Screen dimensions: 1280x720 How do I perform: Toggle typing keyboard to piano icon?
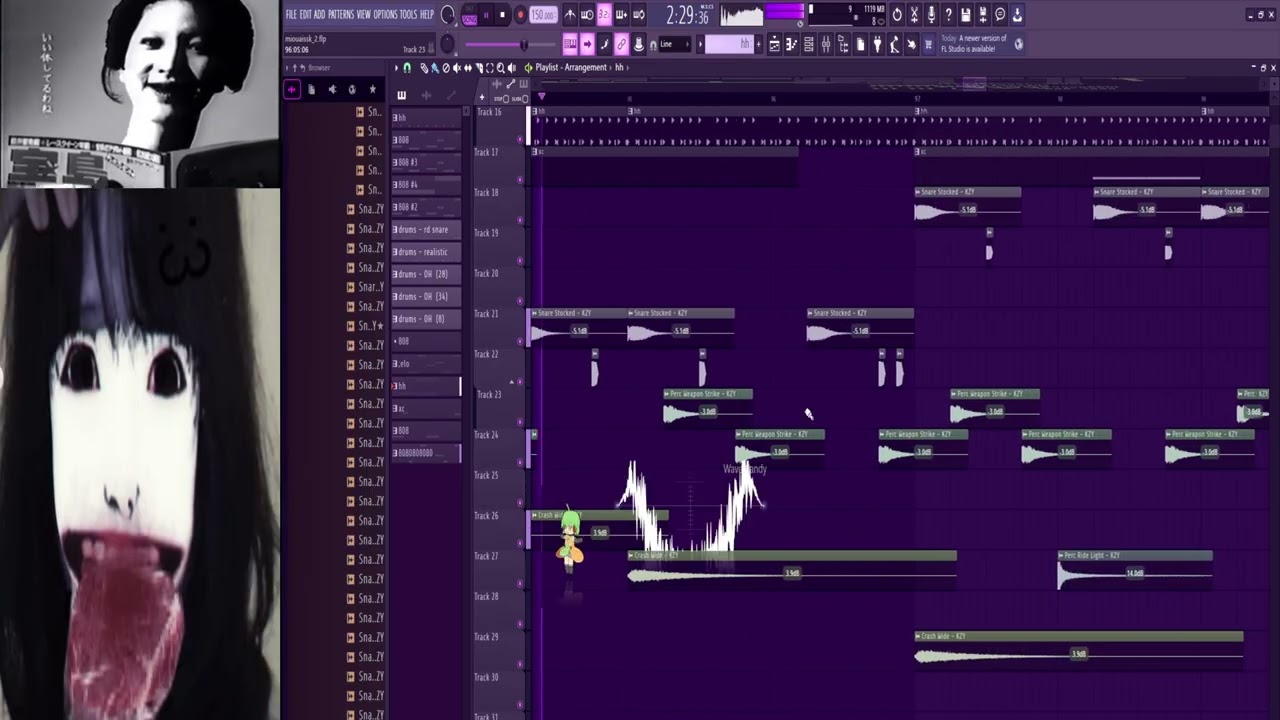coord(570,44)
